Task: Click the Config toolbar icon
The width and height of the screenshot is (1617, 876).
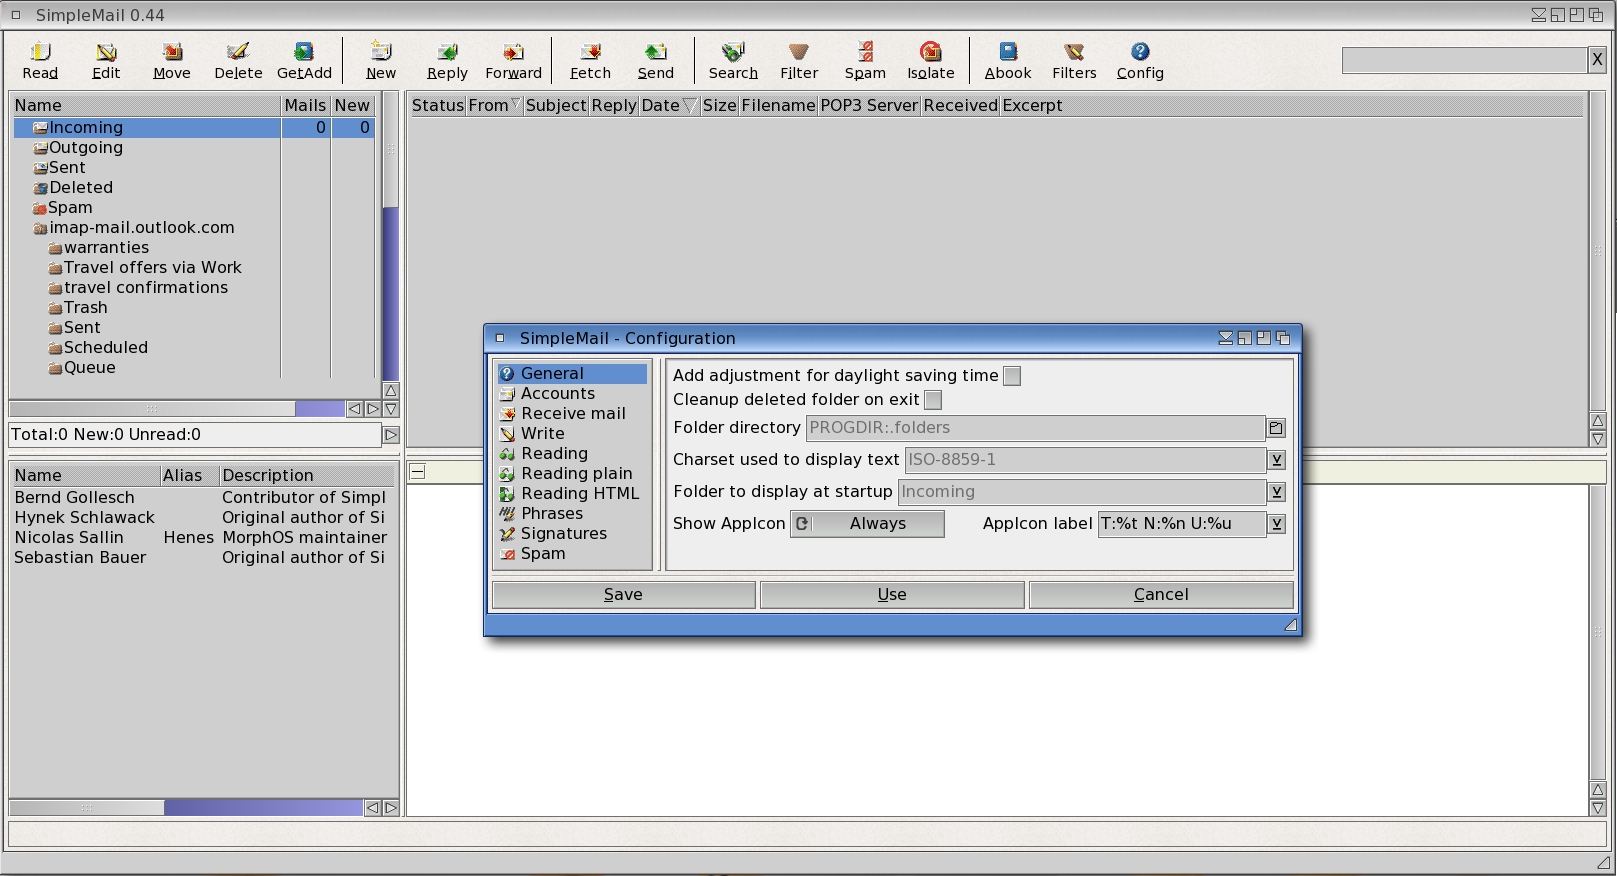Action: click(x=1140, y=60)
